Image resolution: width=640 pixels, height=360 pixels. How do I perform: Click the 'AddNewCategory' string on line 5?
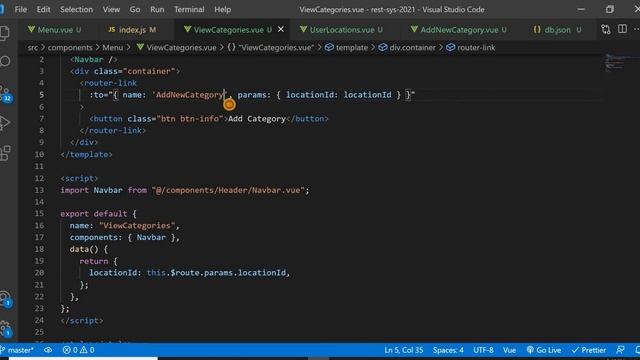[189, 95]
